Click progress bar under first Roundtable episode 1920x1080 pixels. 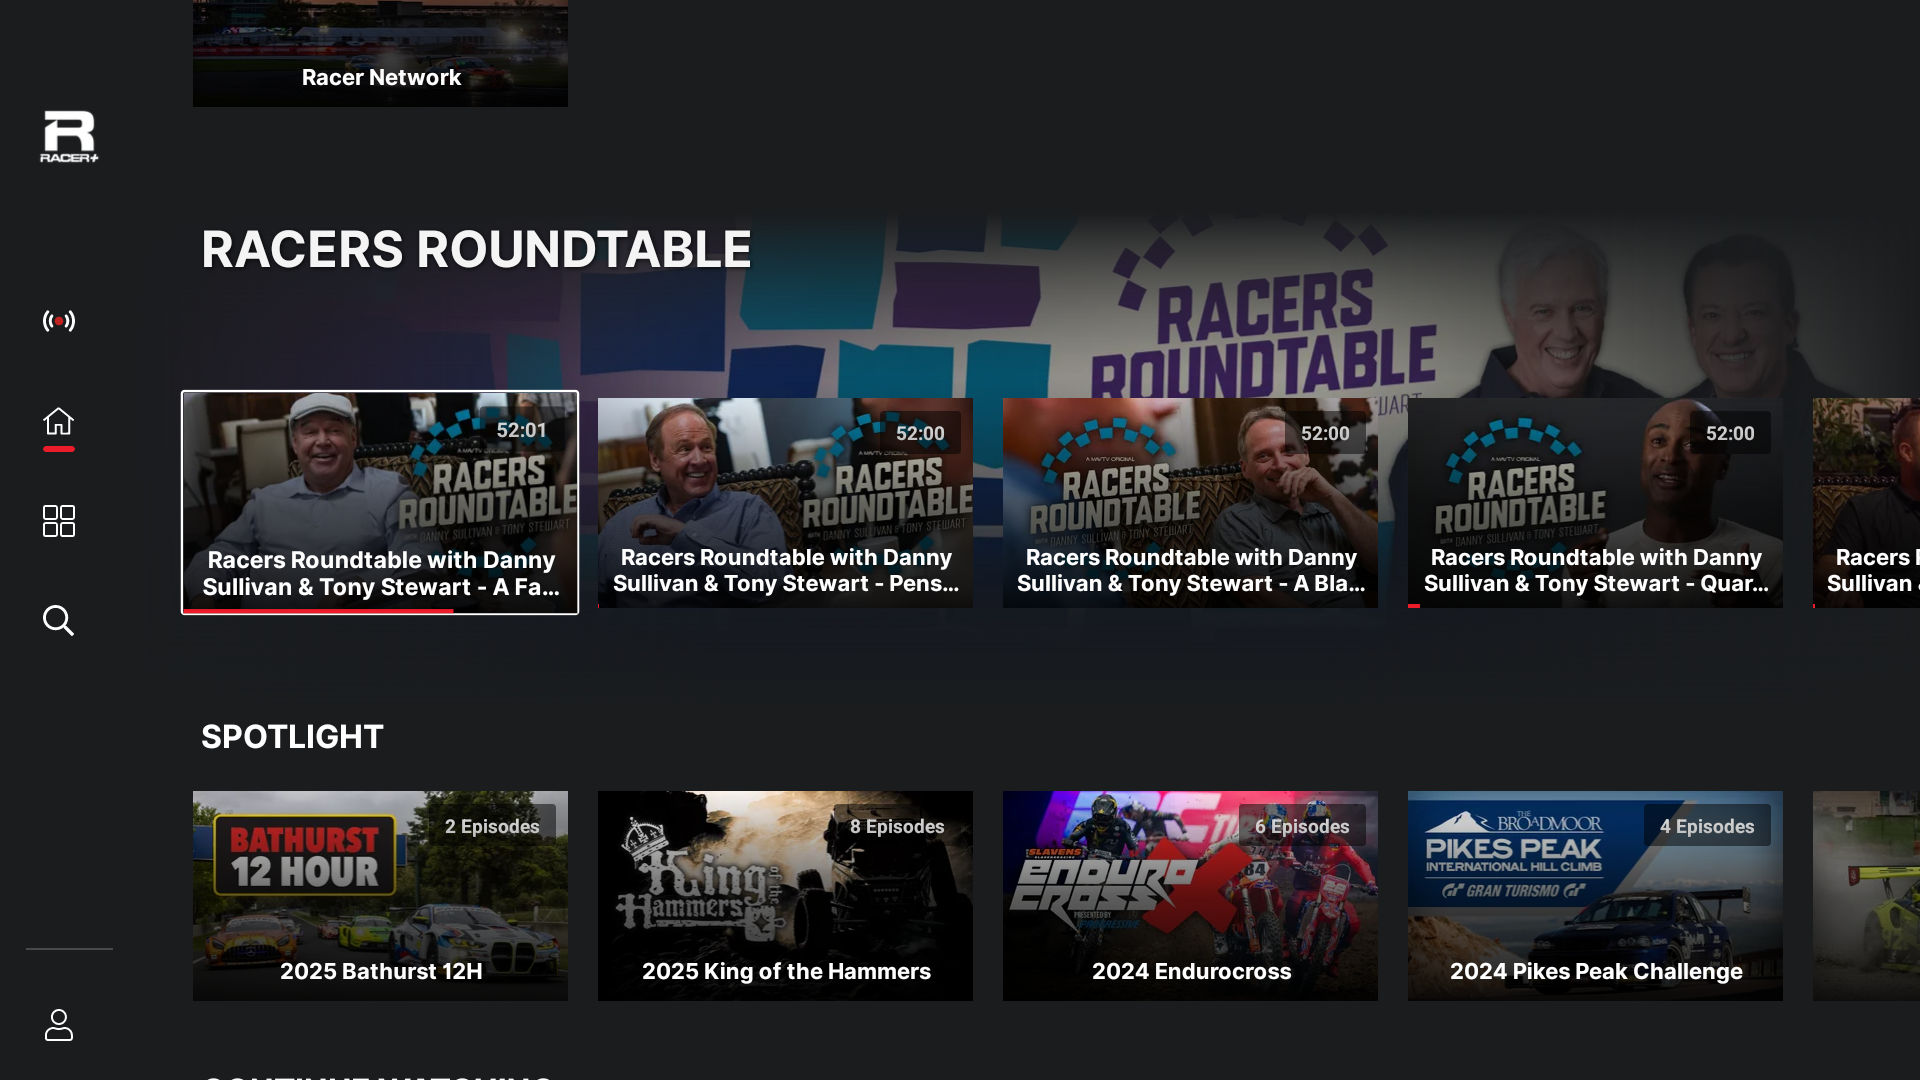[380, 610]
